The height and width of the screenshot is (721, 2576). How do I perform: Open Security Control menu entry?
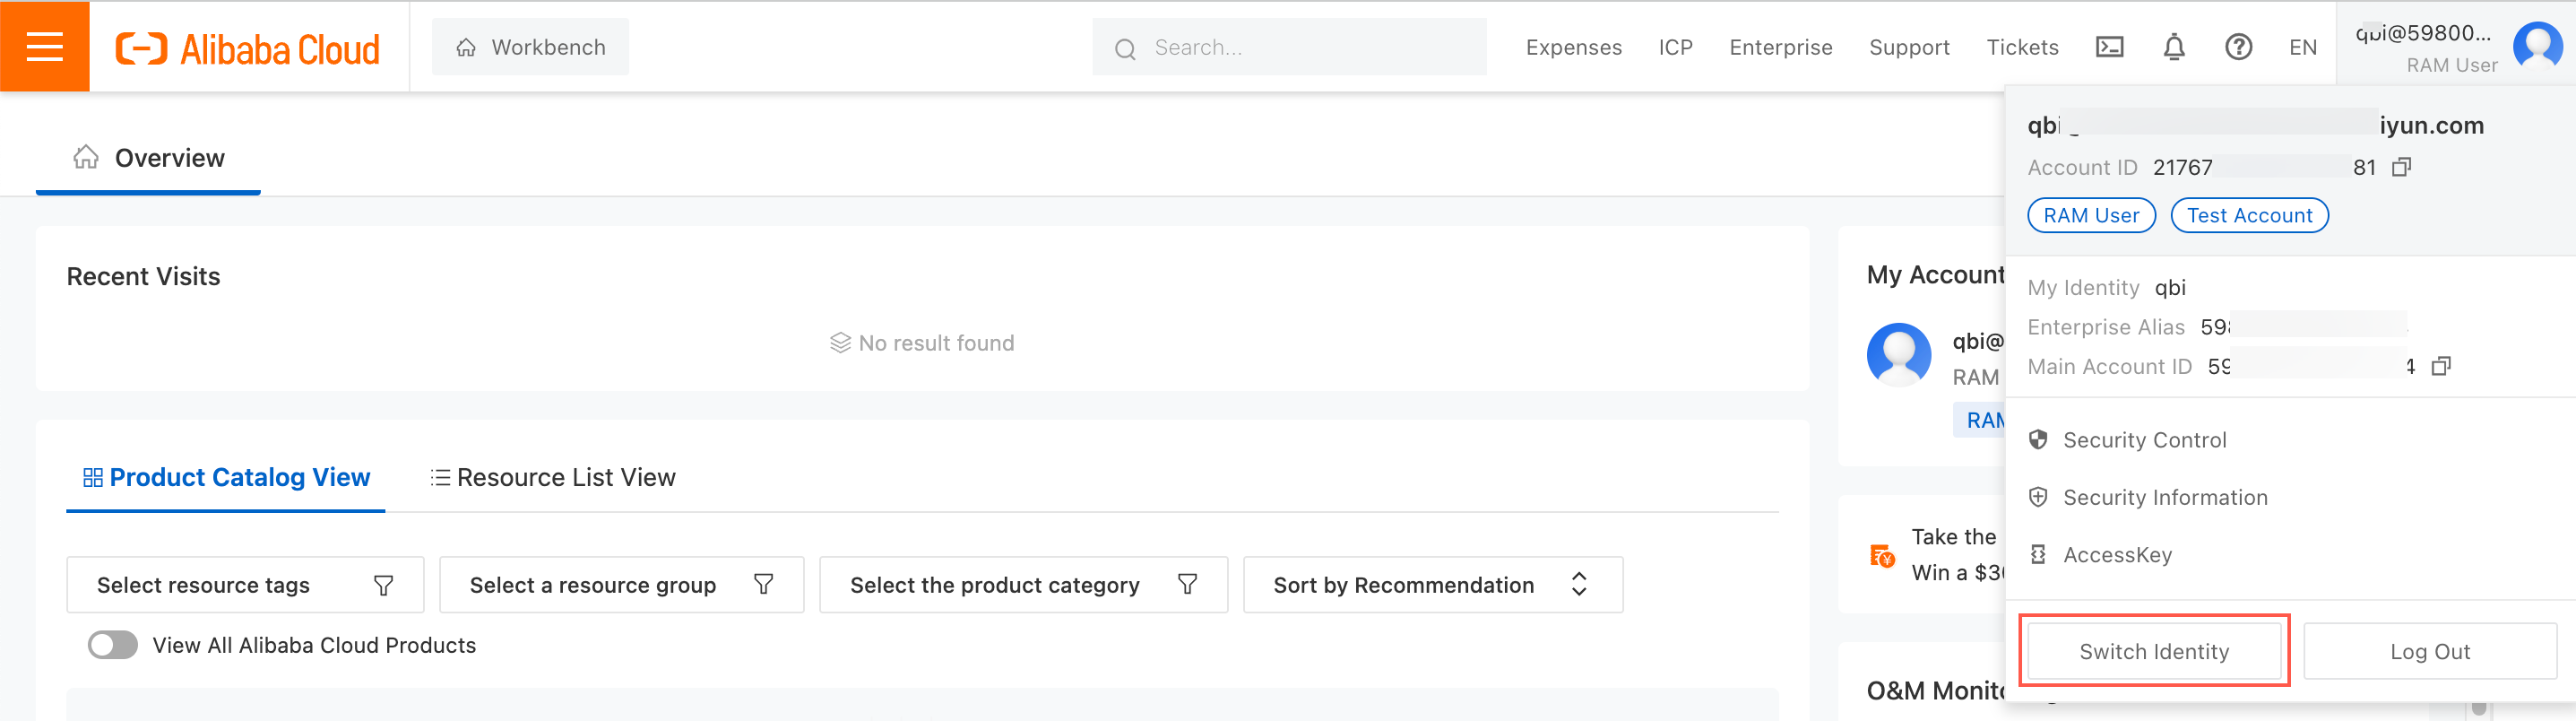pyautogui.click(x=2144, y=440)
